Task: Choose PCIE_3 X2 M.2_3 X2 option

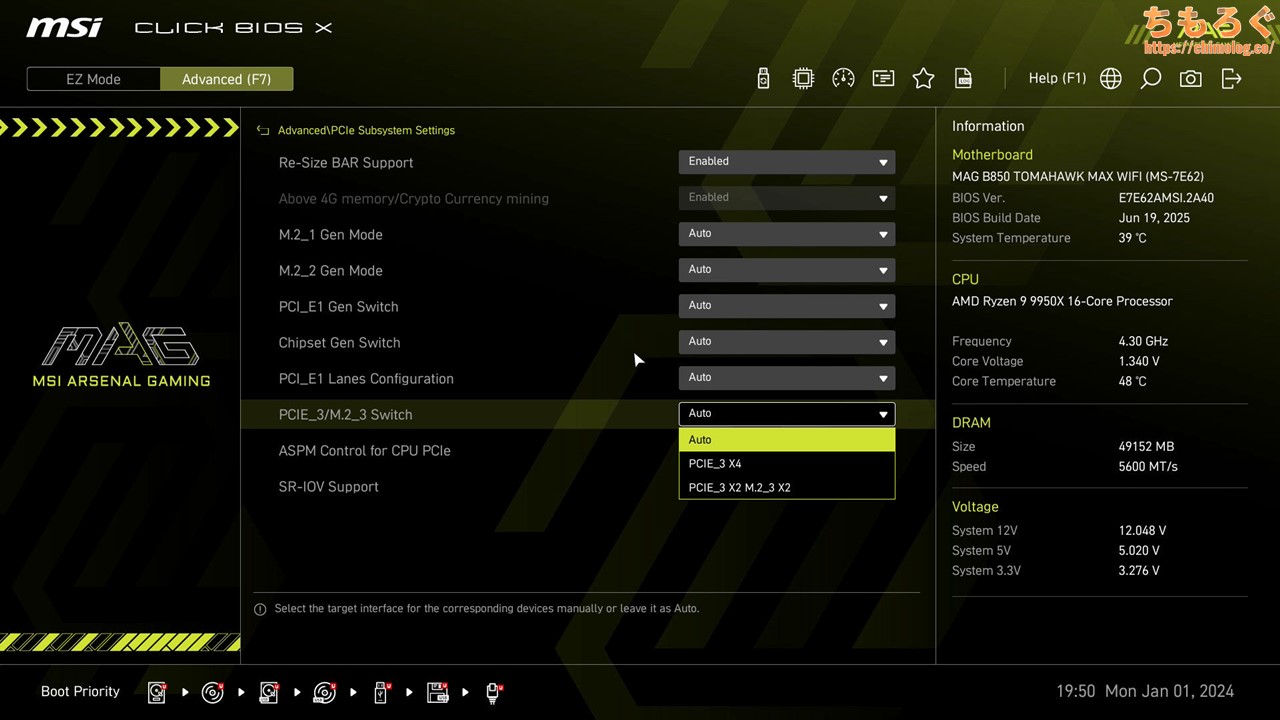Action: pyautogui.click(x=786, y=488)
